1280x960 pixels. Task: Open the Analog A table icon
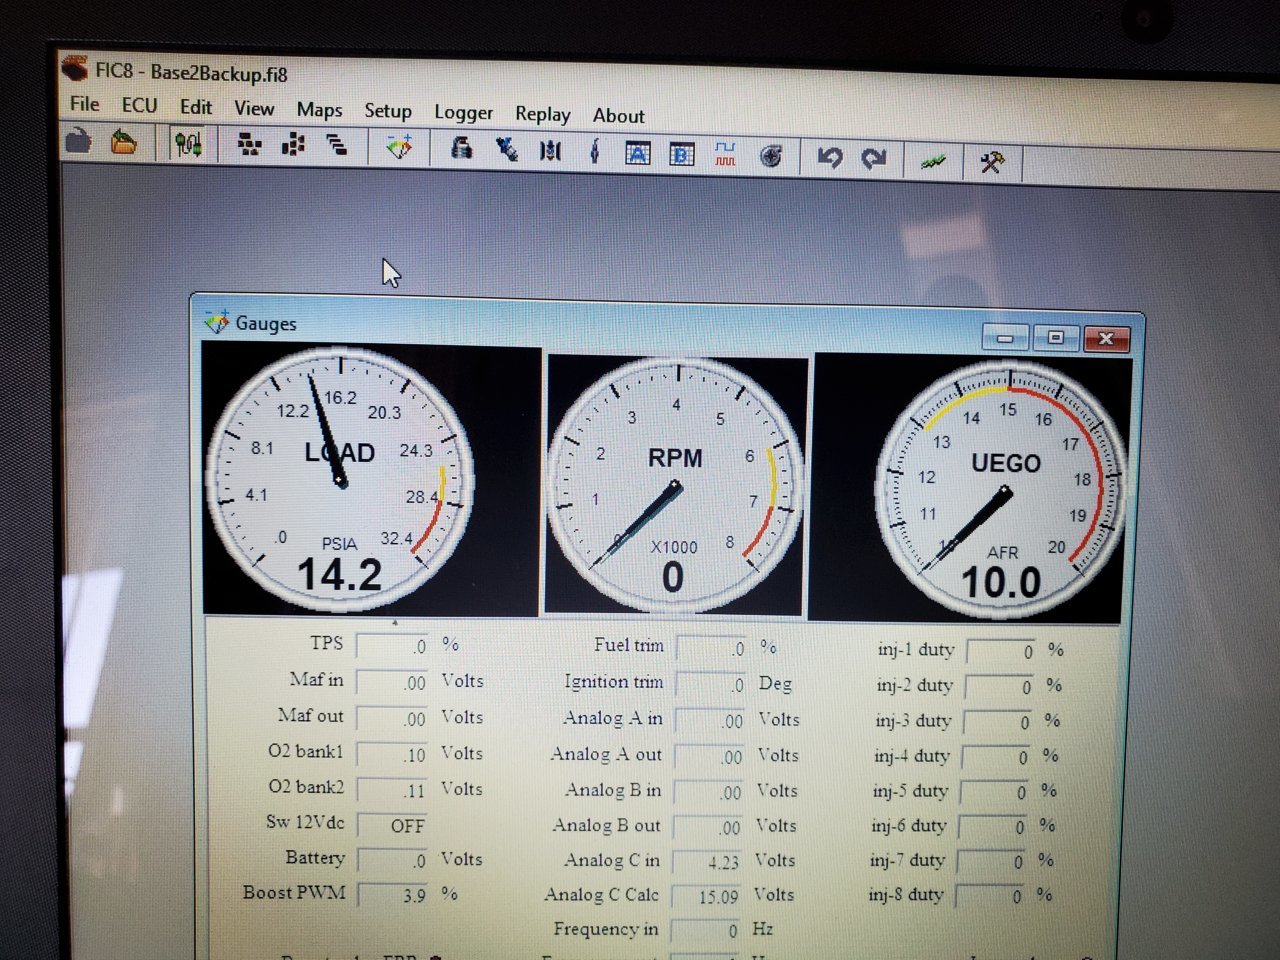637,153
